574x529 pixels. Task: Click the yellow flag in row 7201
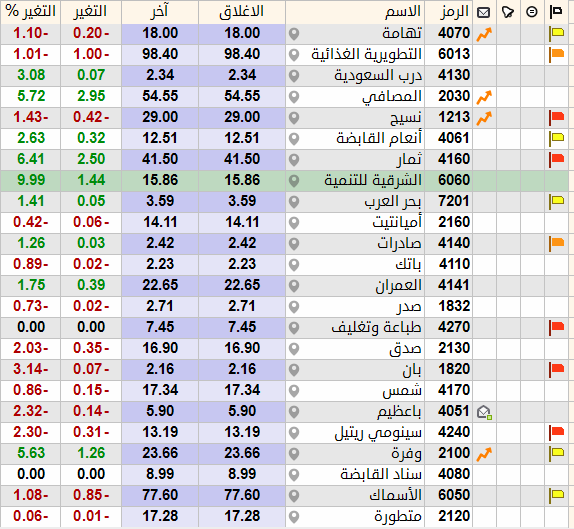(556, 202)
